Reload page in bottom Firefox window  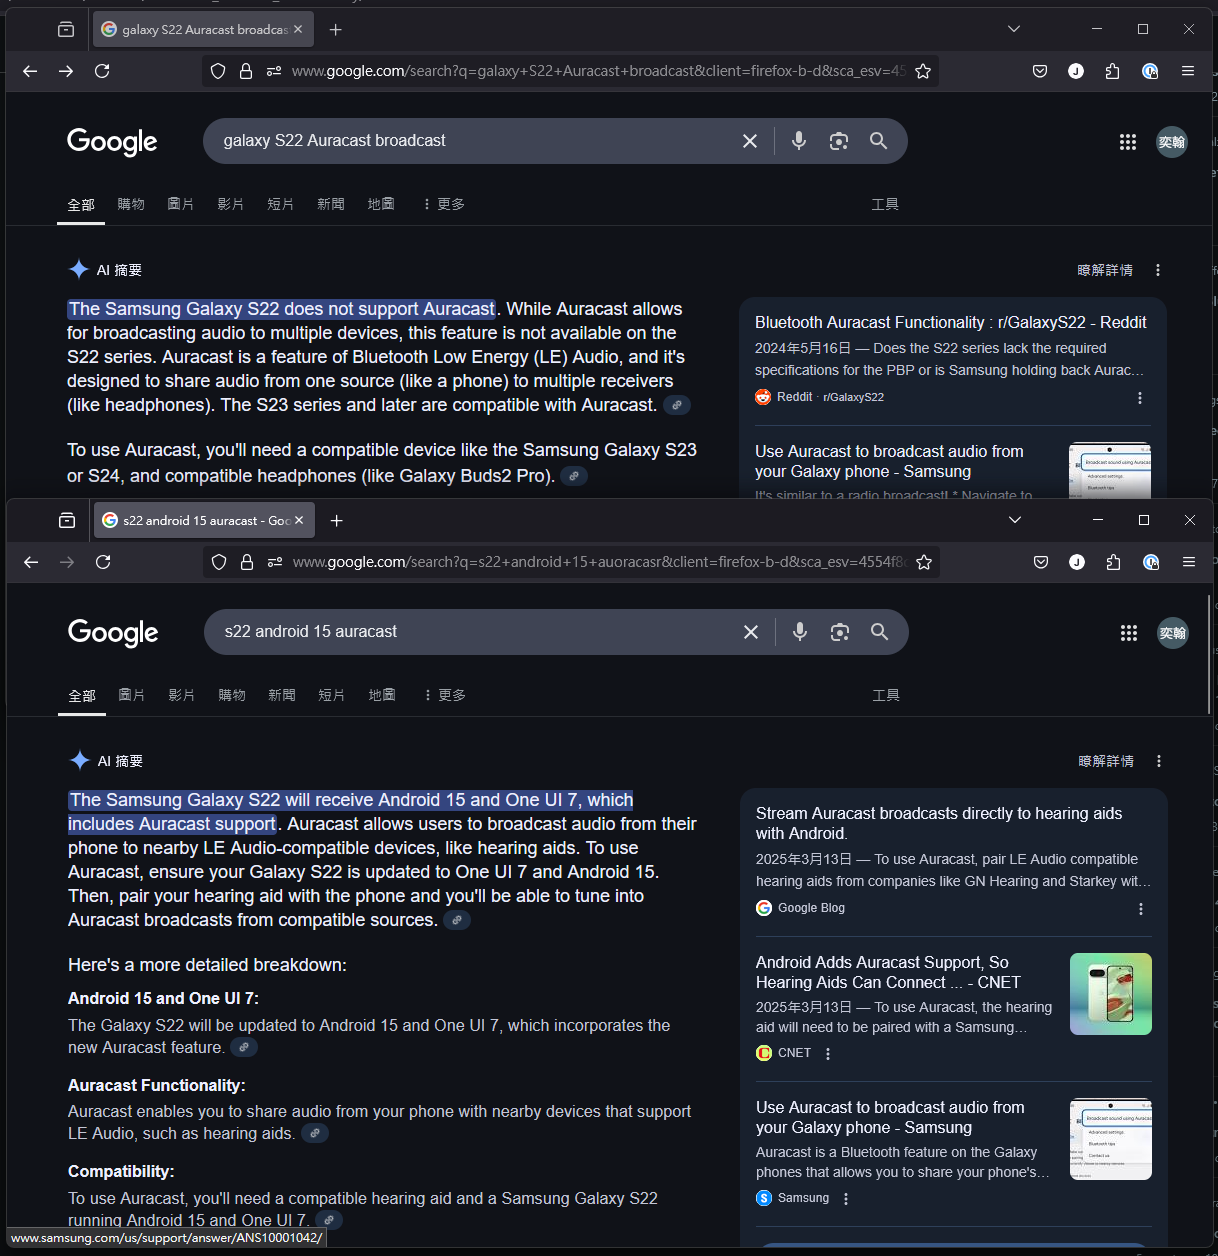pos(103,562)
